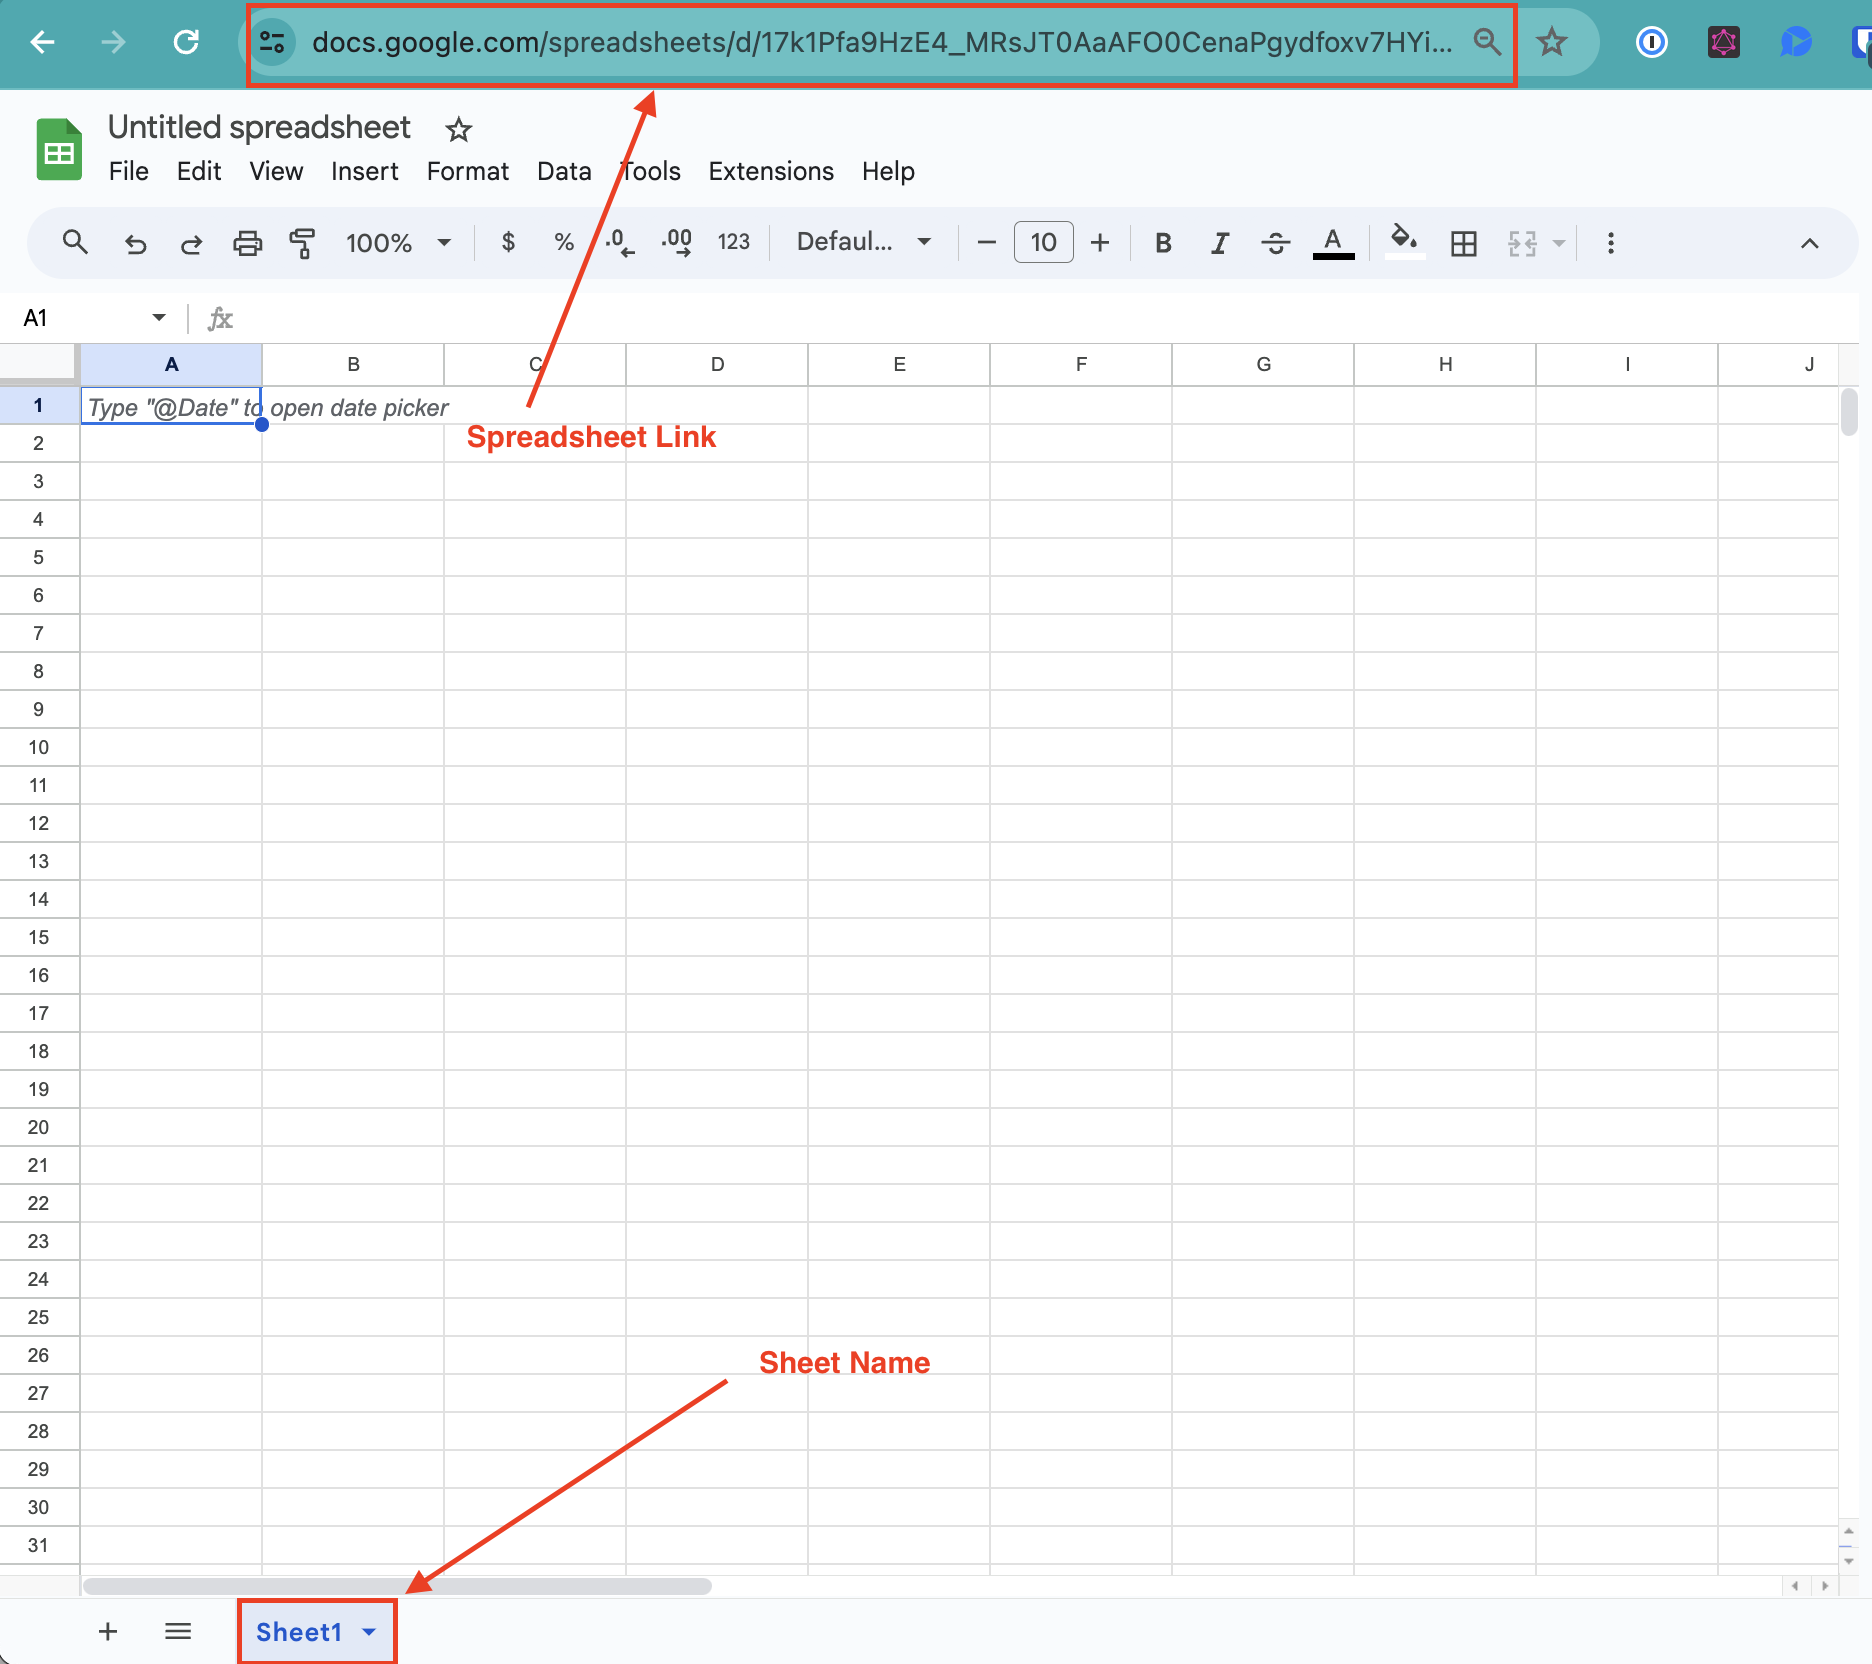The image size is (1872, 1664).
Task: Show more toolbar options
Action: tap(1610, 243)
